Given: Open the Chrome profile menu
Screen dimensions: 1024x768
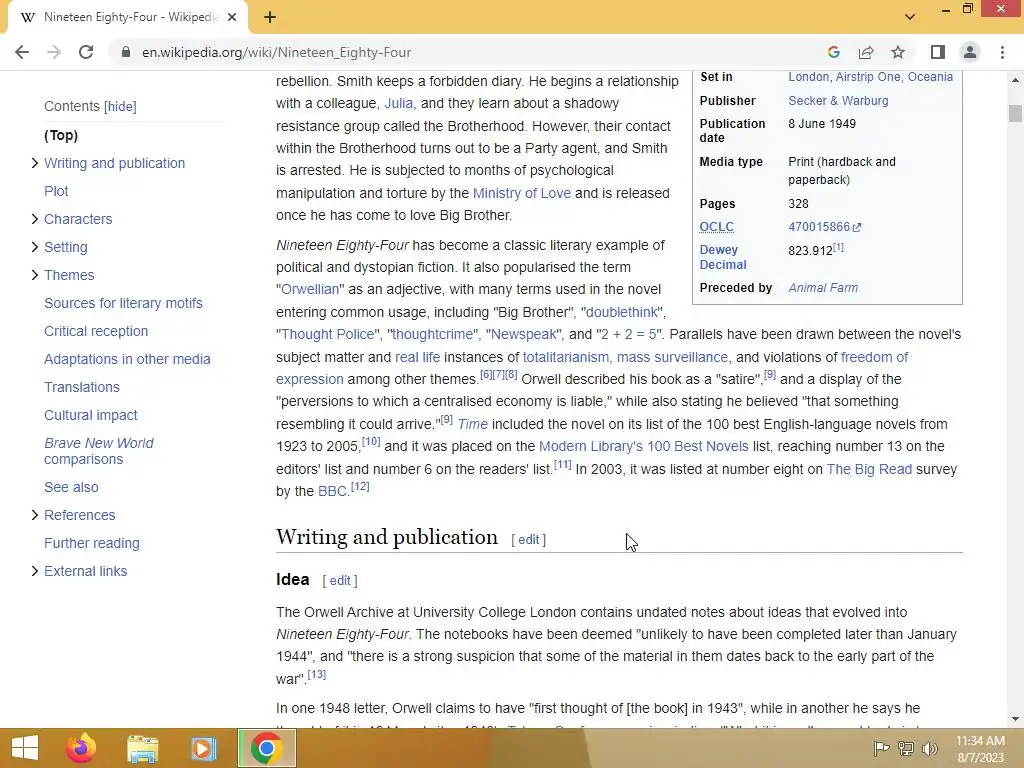Looking at the screenshot, I should point(970,52).
